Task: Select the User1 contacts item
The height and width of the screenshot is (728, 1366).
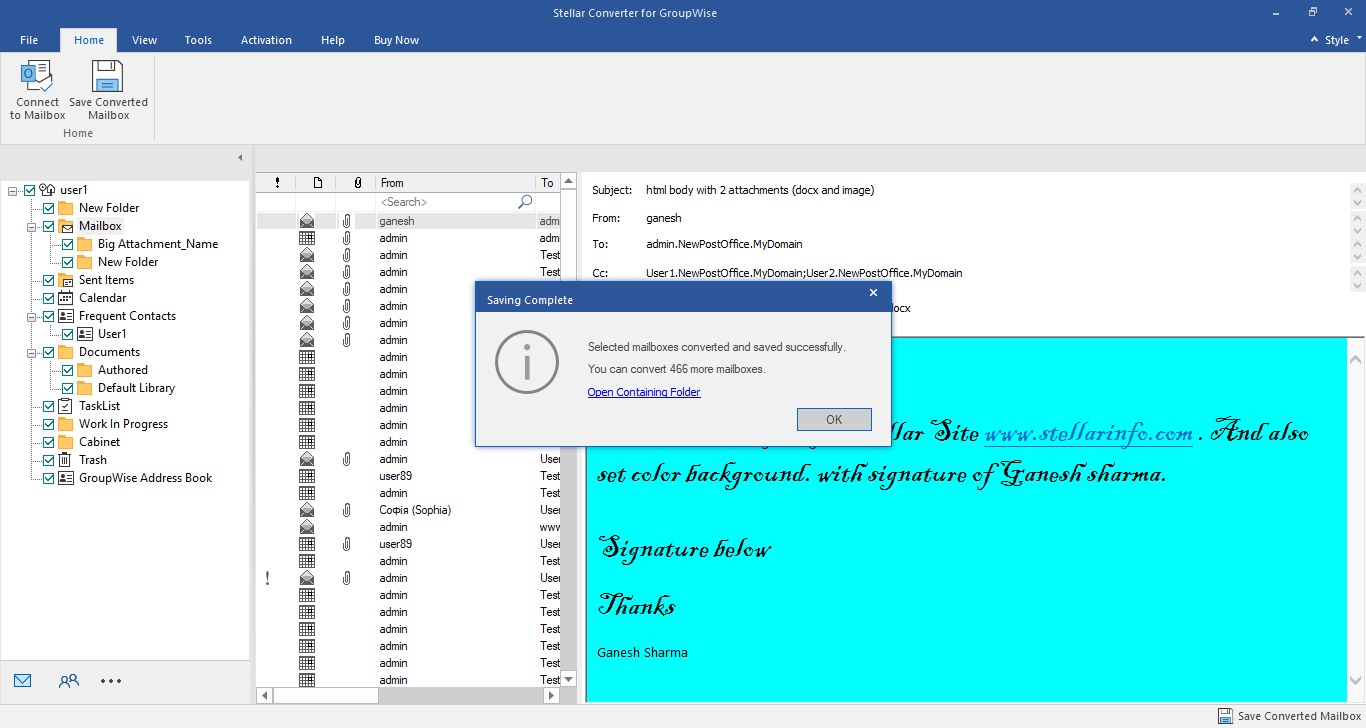Action: (x=112, y=334)
